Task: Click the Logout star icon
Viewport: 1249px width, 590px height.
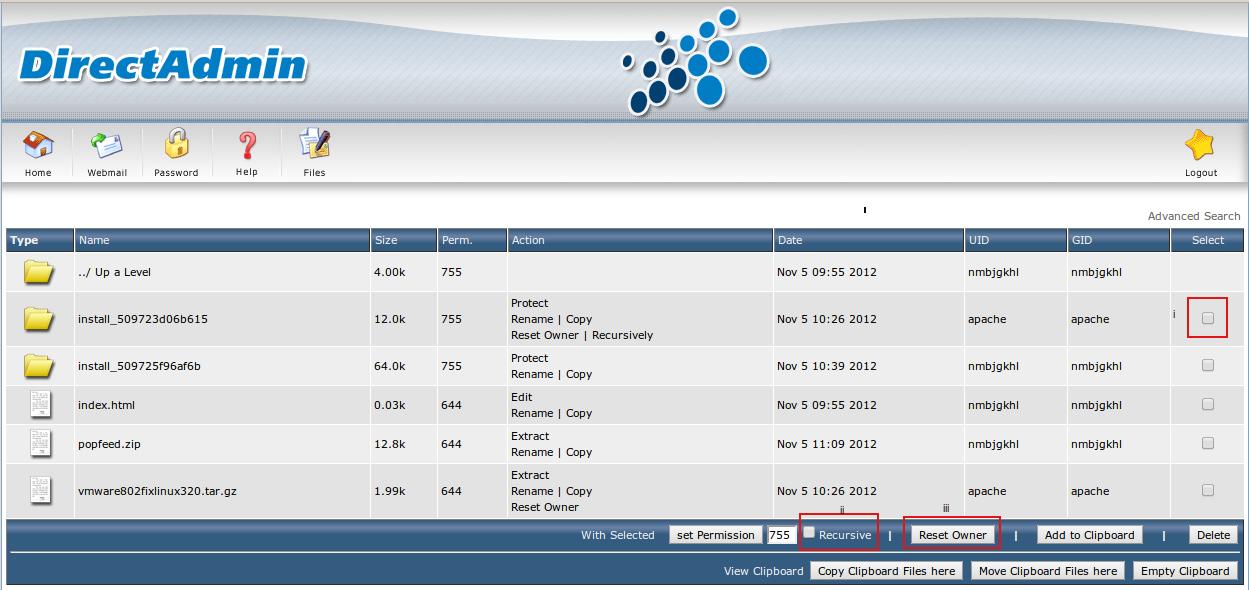Action: pyautogui.click(x=1201, y=146)
